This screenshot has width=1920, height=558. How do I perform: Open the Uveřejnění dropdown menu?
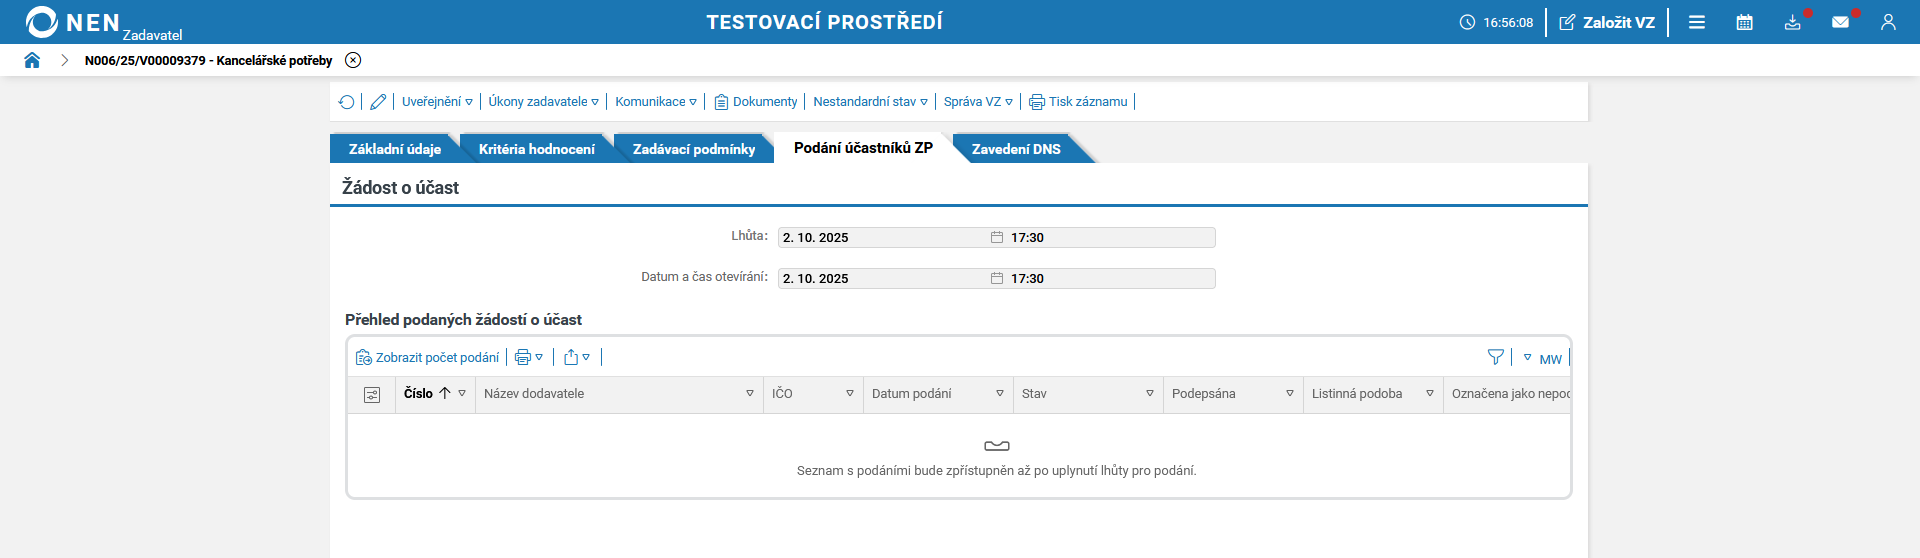[437, 102]
